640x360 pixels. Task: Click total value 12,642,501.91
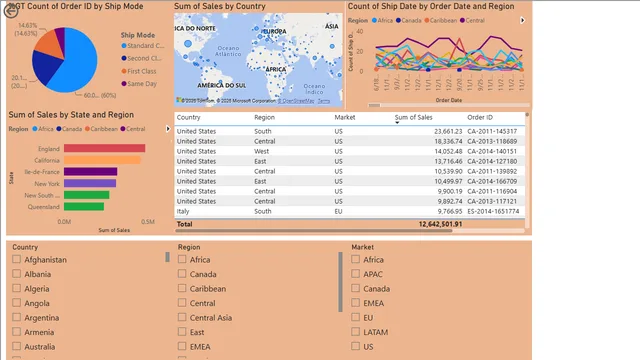click(x=440, y=224)
